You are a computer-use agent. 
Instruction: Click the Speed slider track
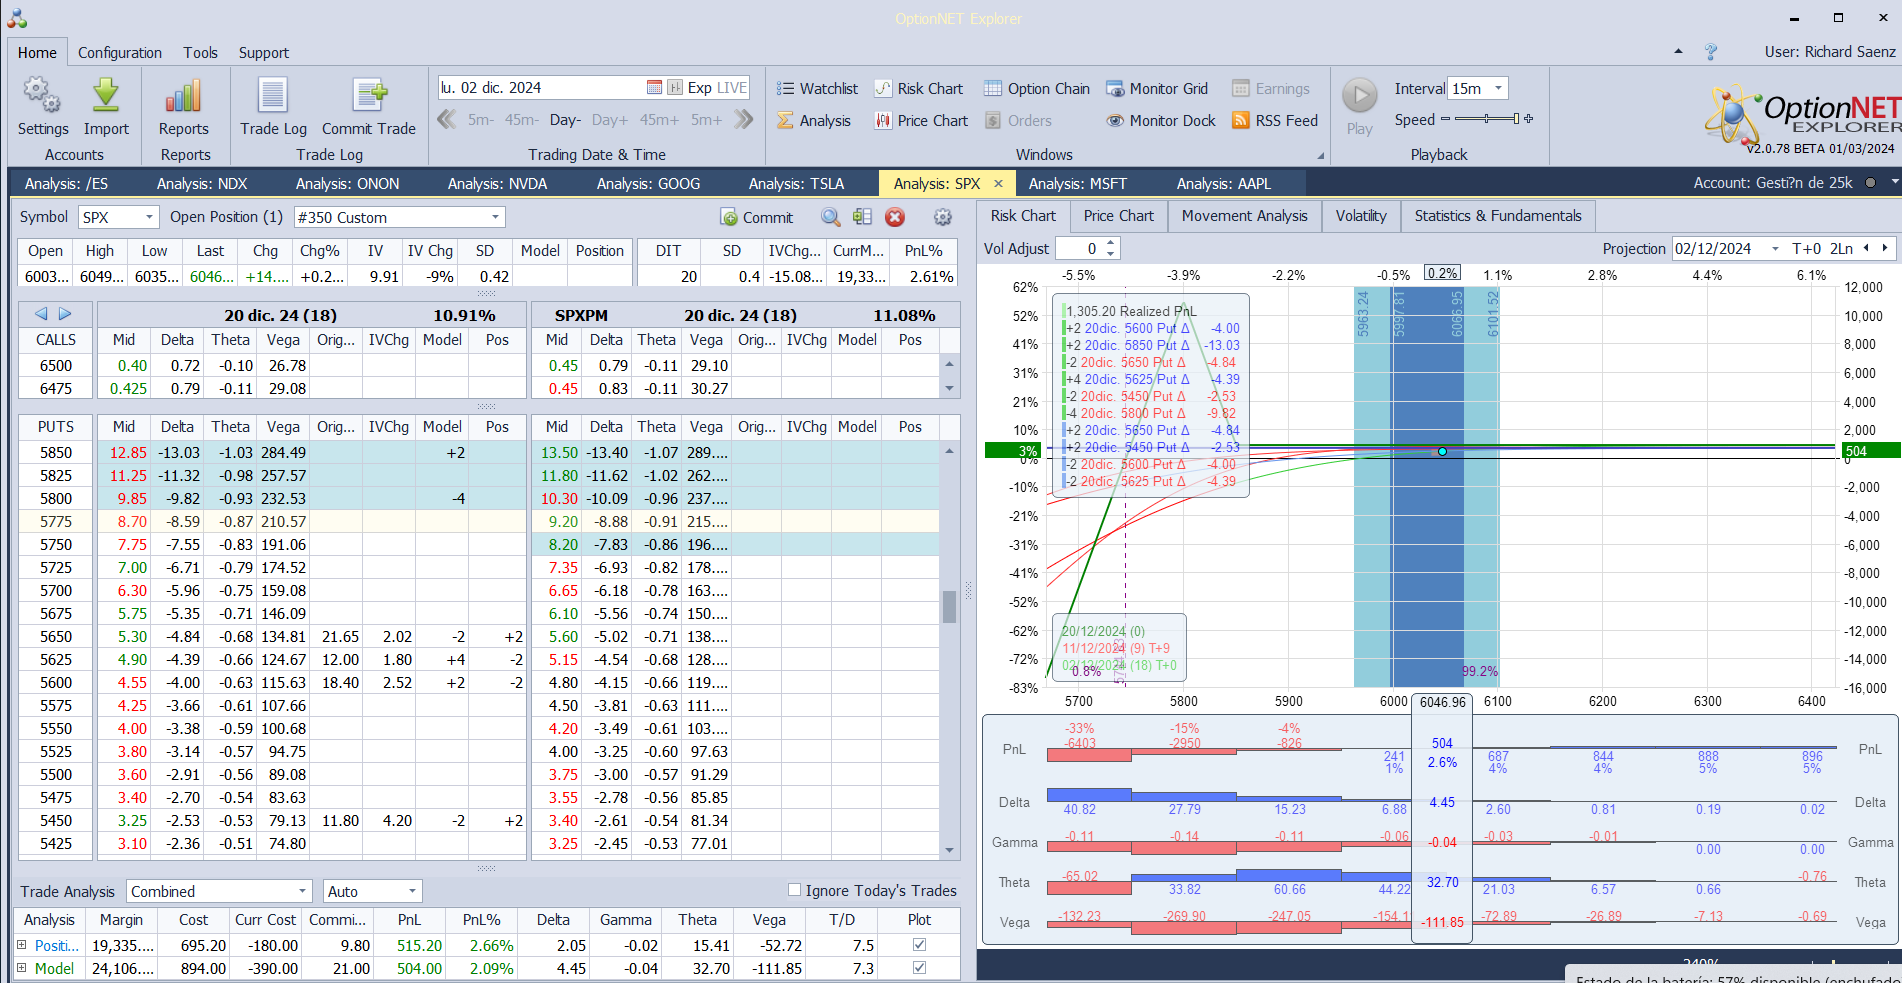click(1486, 119)
